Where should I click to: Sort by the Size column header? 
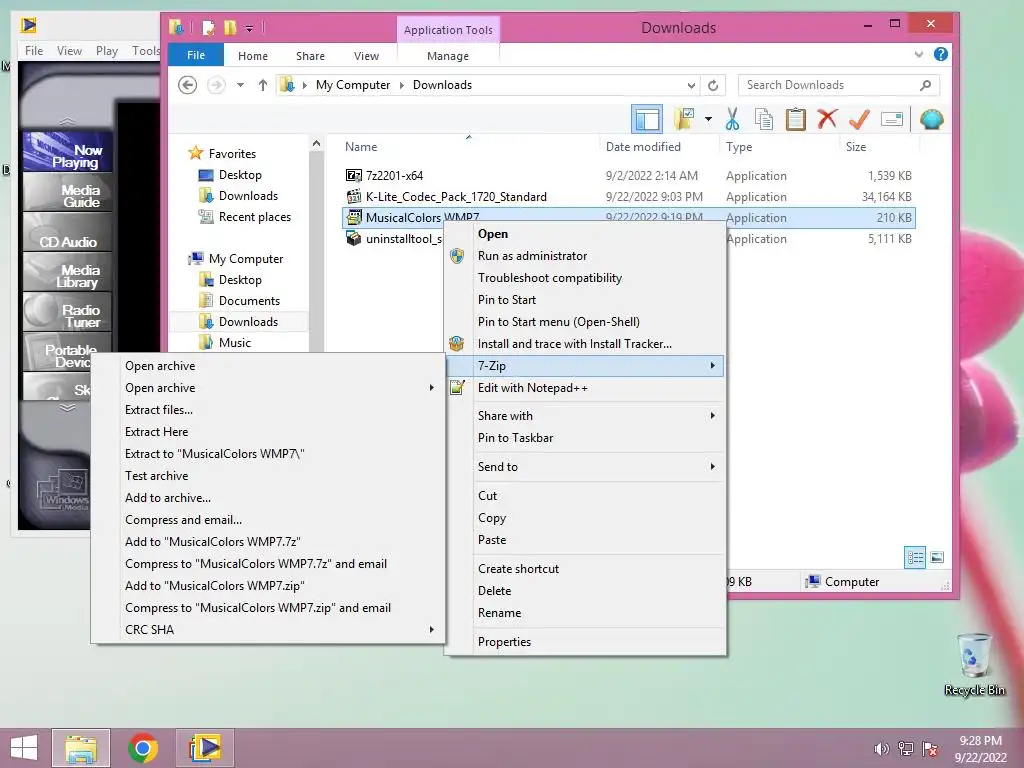point(878,147)
